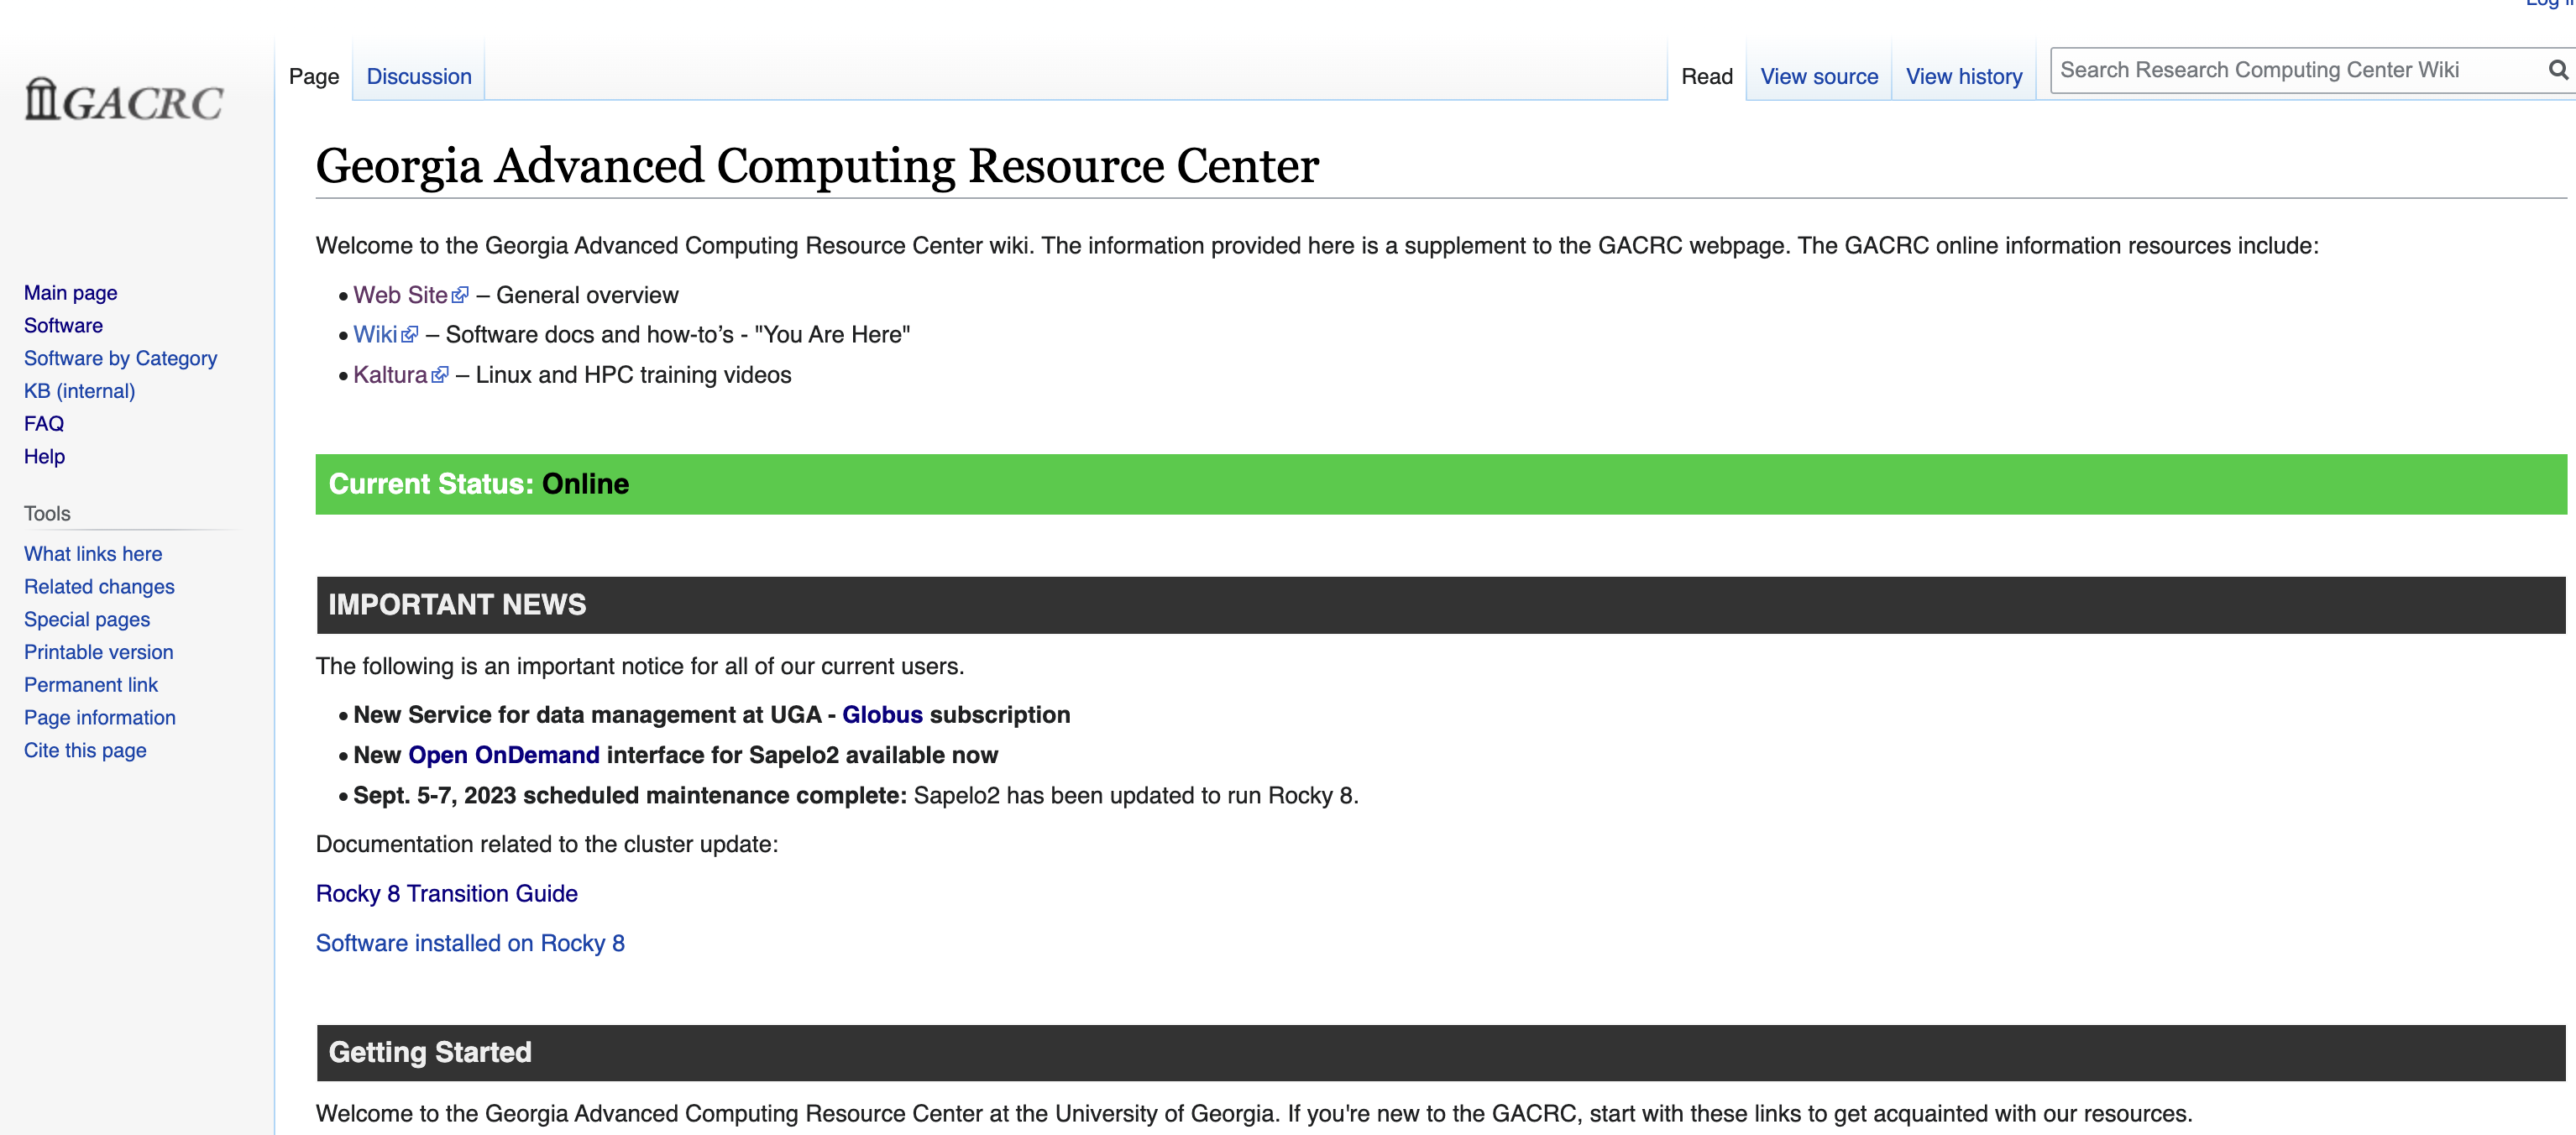Click external link icon beside Kaltura
Screen dimensions: 2576x1135
(440, 375)
